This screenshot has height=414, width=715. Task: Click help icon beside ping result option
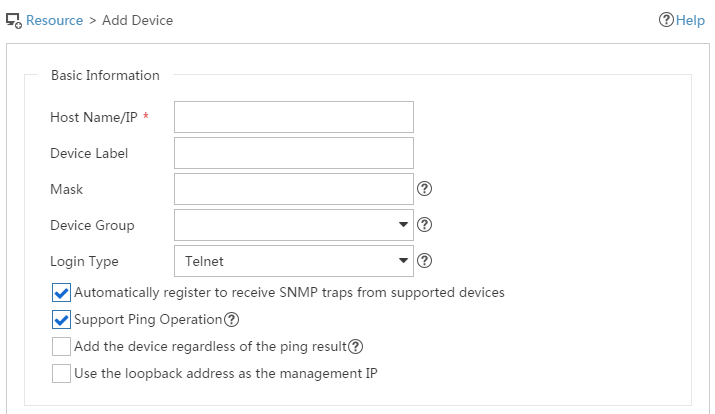pyautogui.click(x=356, y=347)
